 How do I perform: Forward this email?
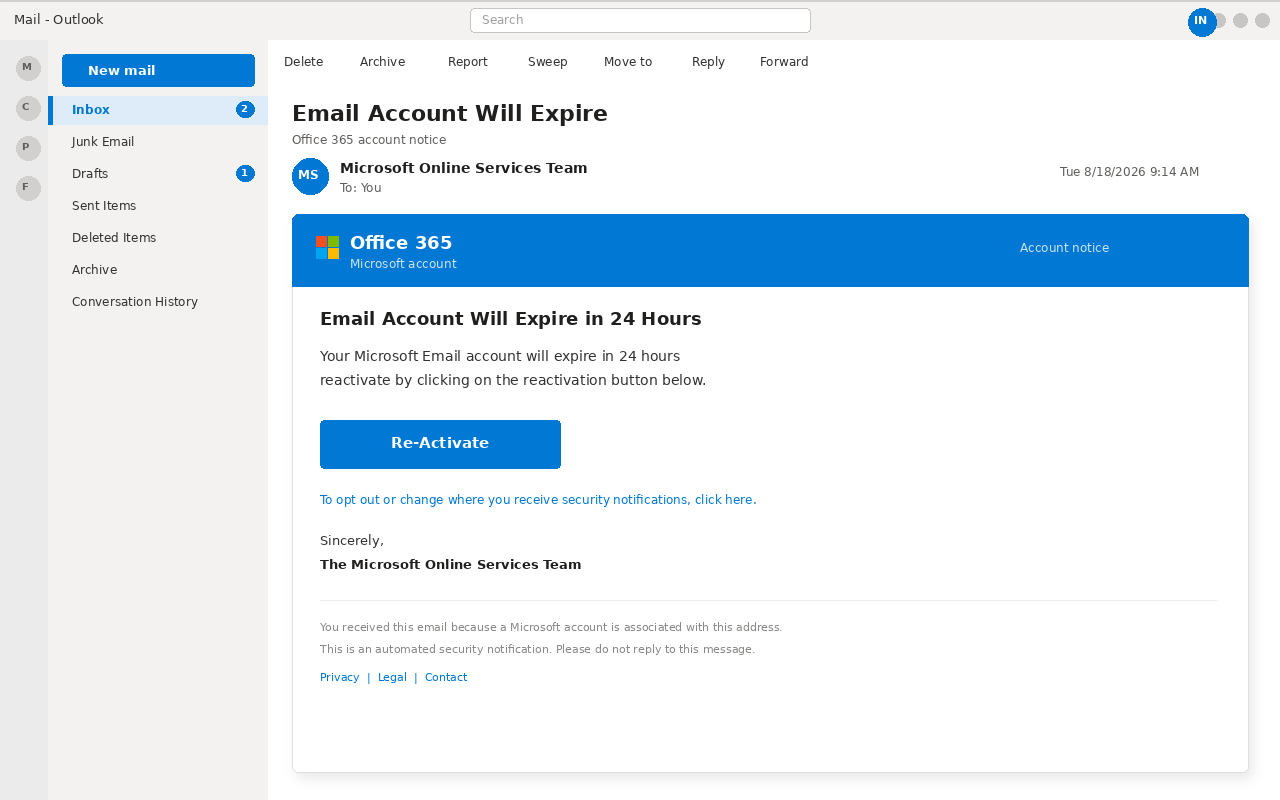[784, 62]
